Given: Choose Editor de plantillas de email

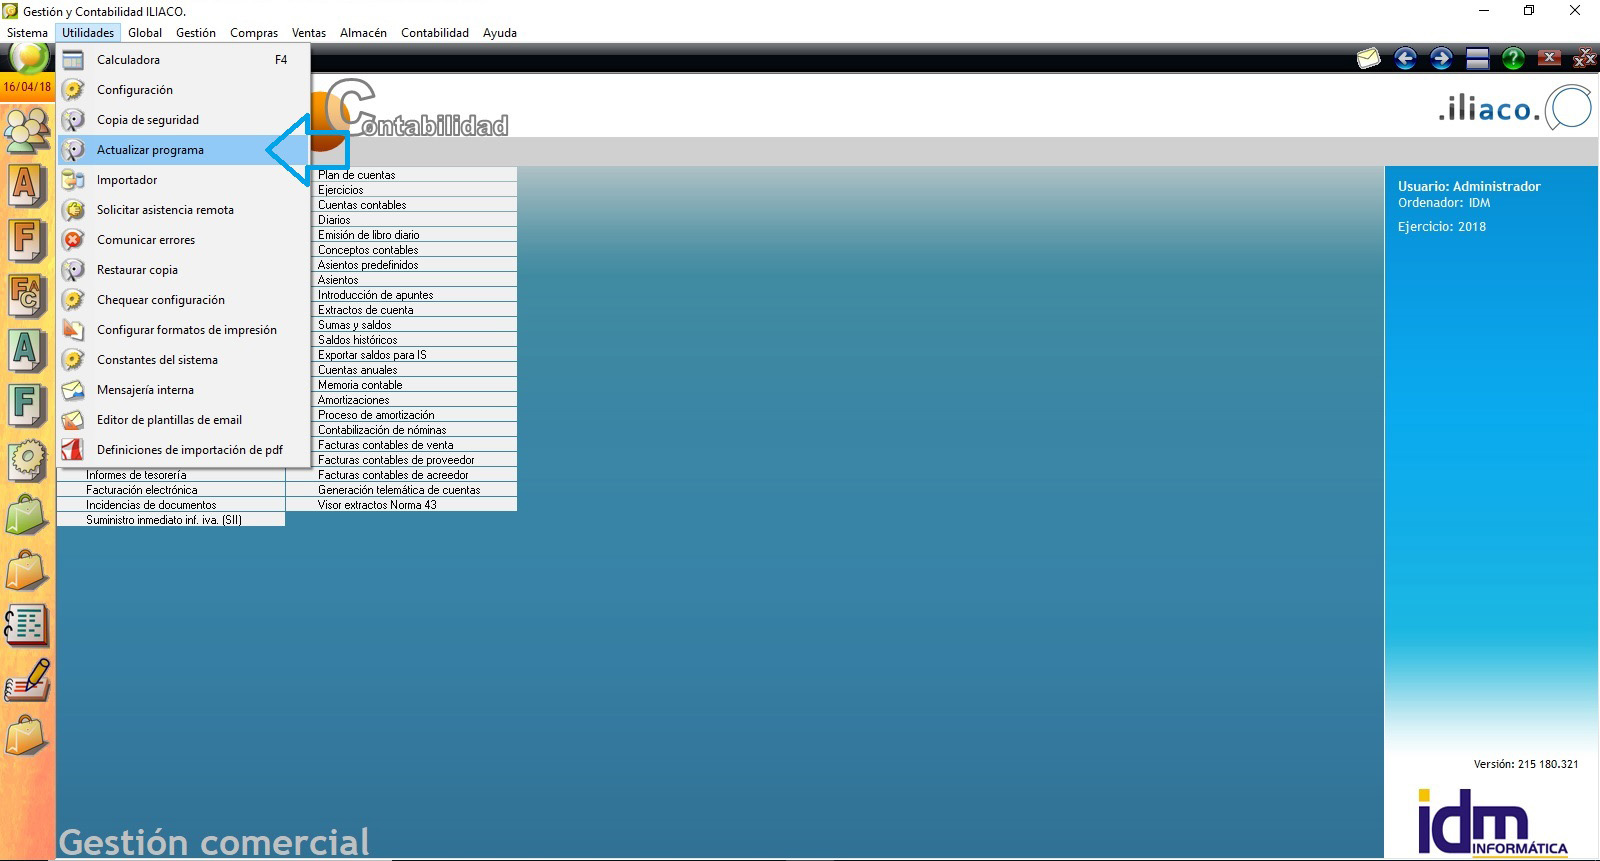Looking at the screenshot, I should coord(184,420).
